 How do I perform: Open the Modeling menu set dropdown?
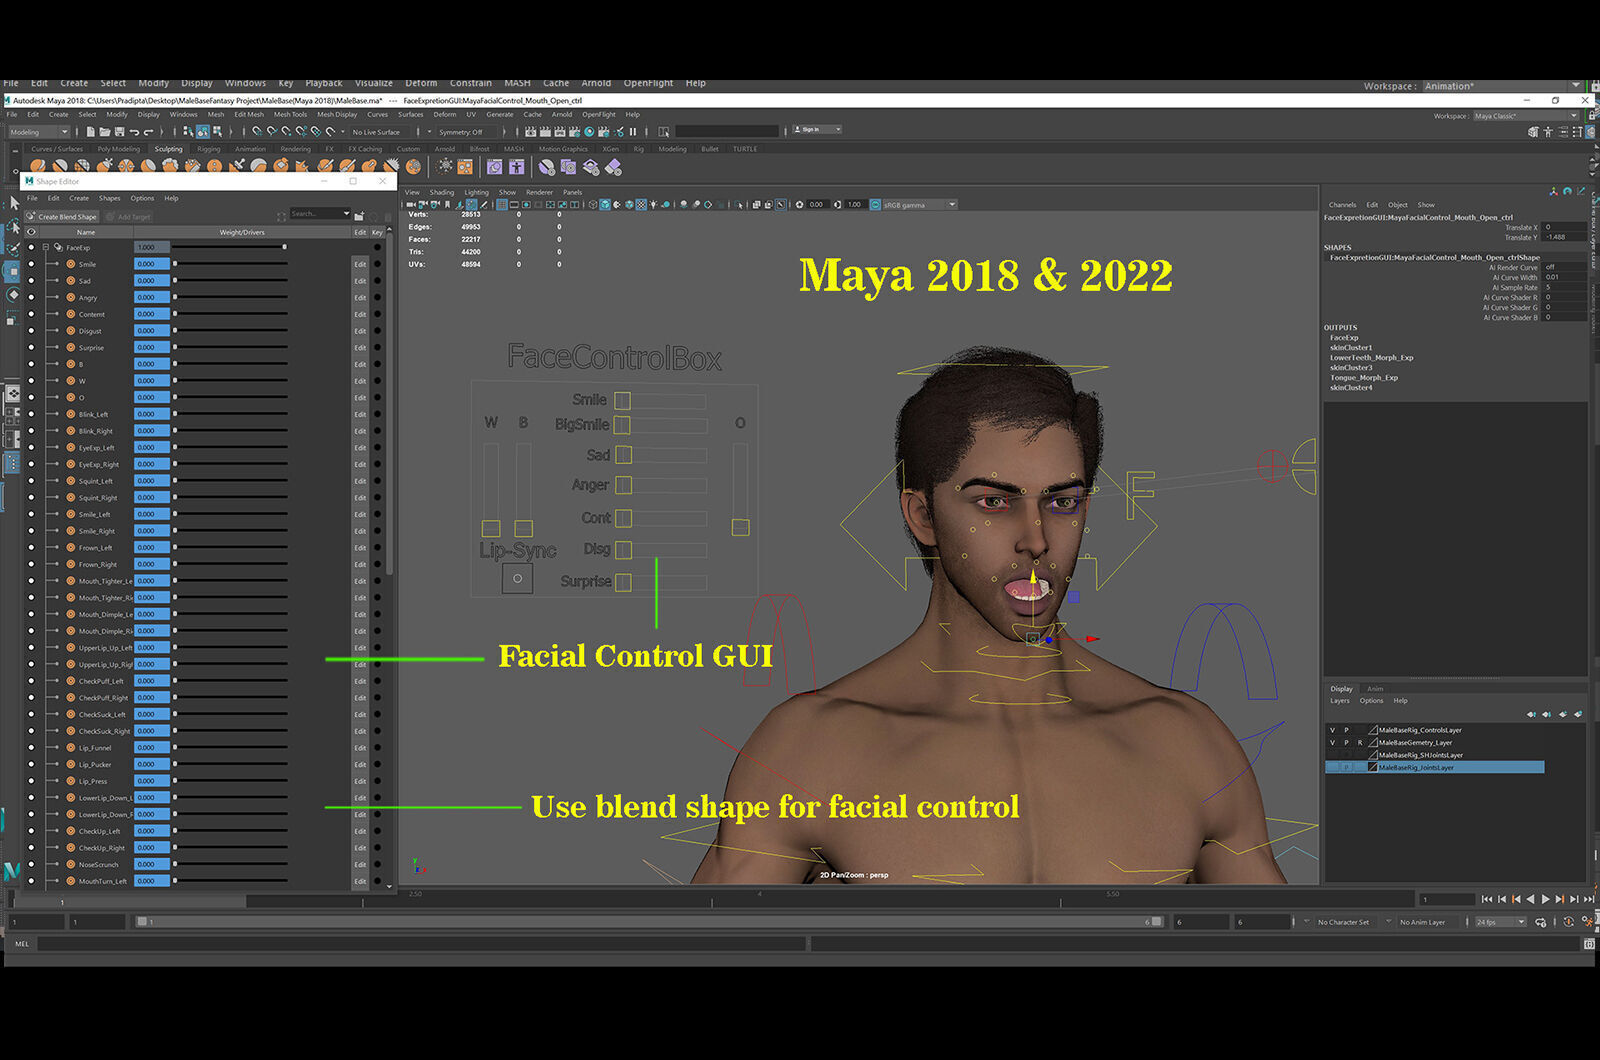[39, 132]
